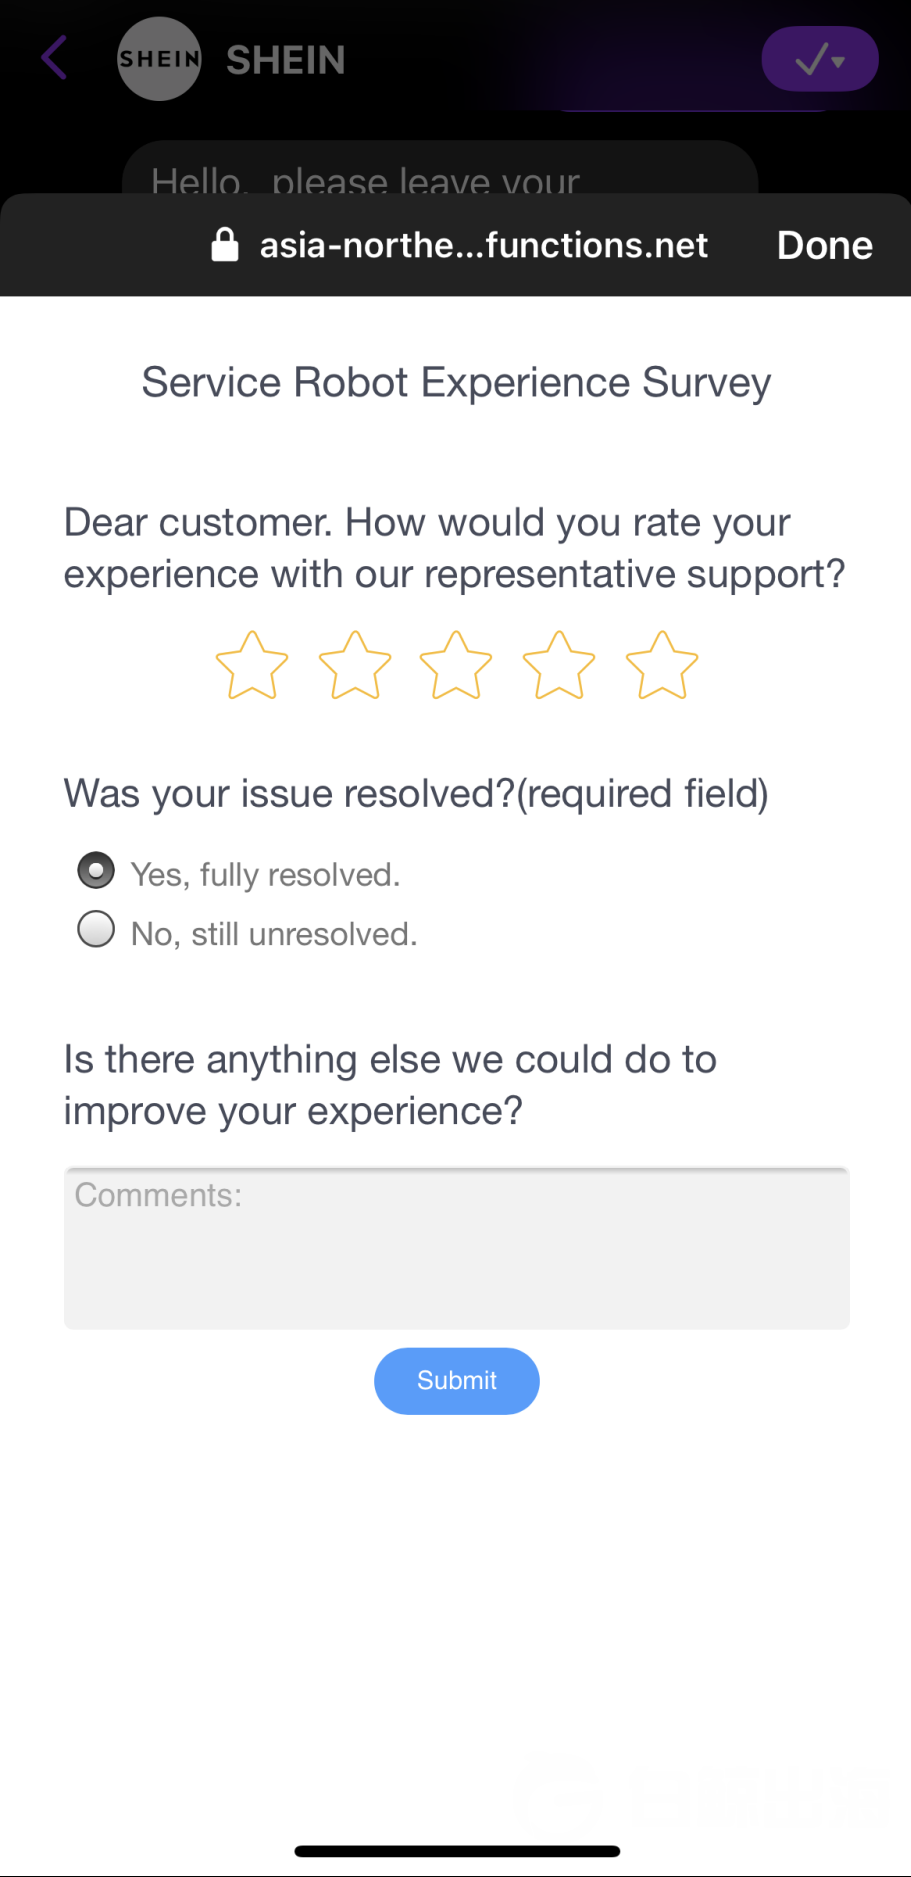The width and height of the screenshot is (911, 1877).
Task: Open the SHEIN profile avatar
Action: point(159,59)
